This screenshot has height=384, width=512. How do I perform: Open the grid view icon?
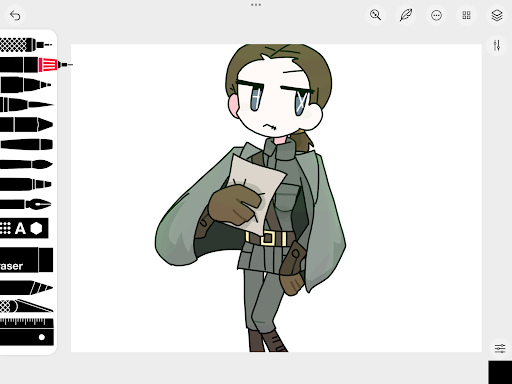466,15
